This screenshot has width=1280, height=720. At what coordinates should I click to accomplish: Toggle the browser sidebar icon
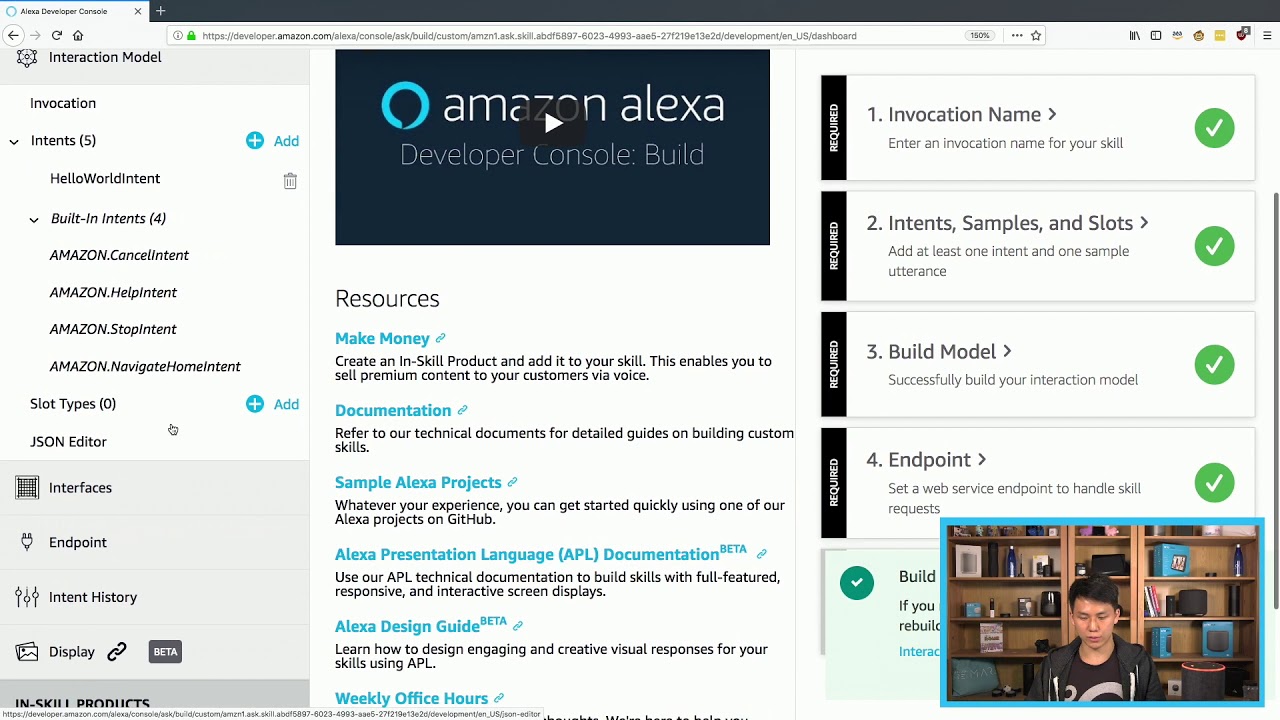[x=1156, y=35]
